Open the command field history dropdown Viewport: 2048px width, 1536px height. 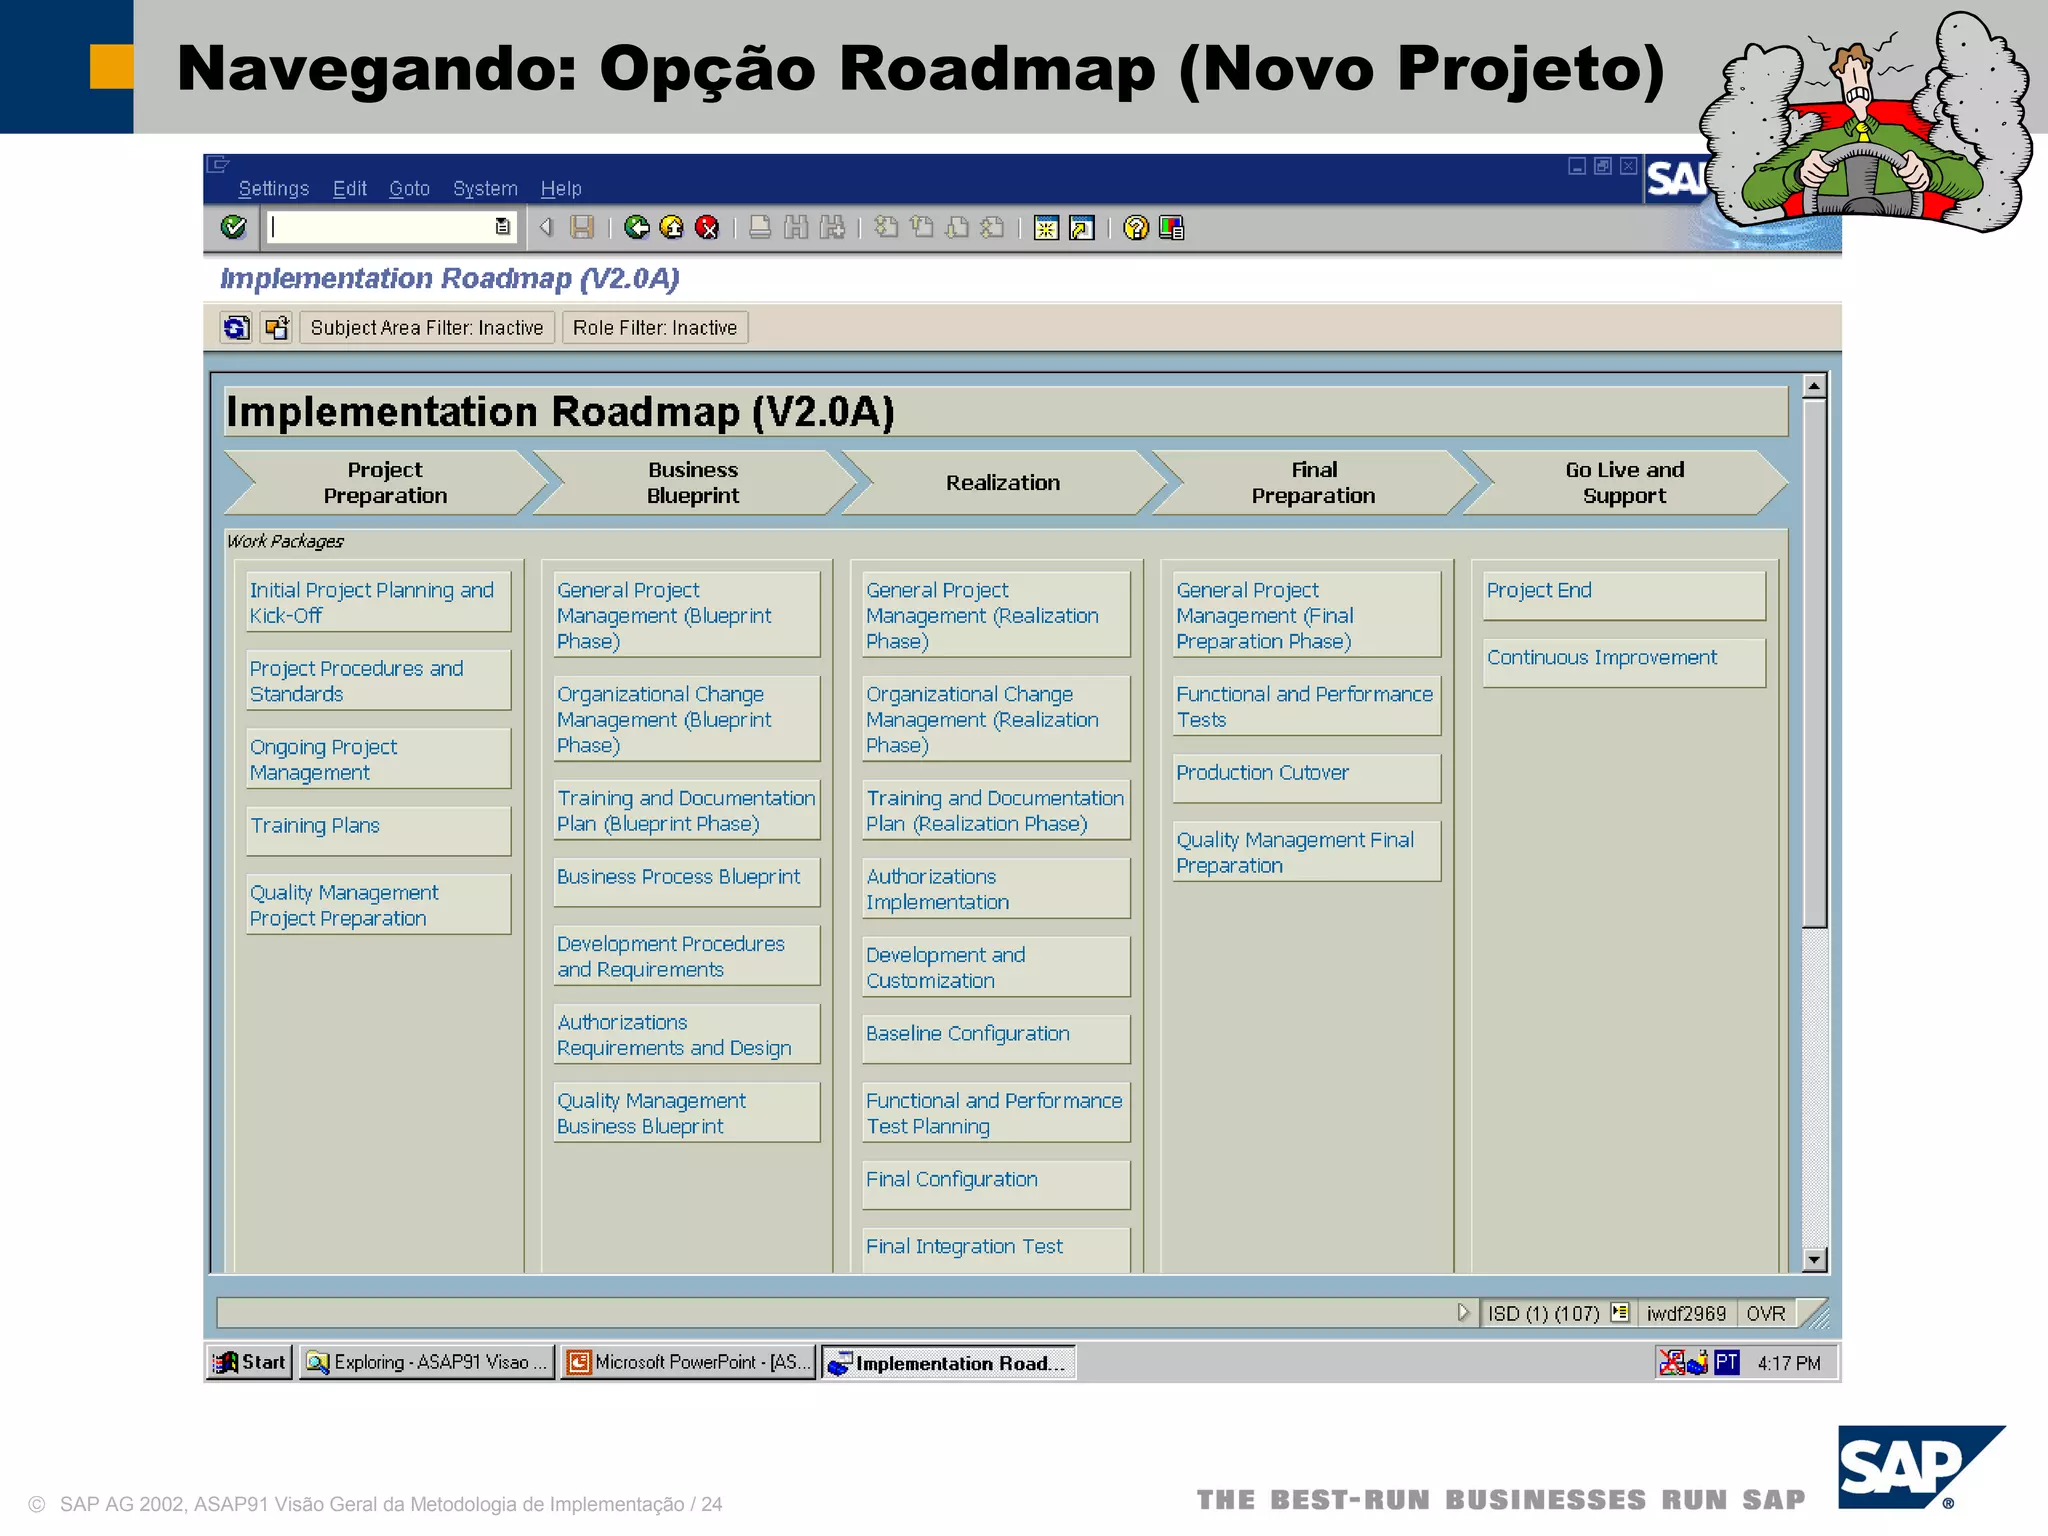502,227
